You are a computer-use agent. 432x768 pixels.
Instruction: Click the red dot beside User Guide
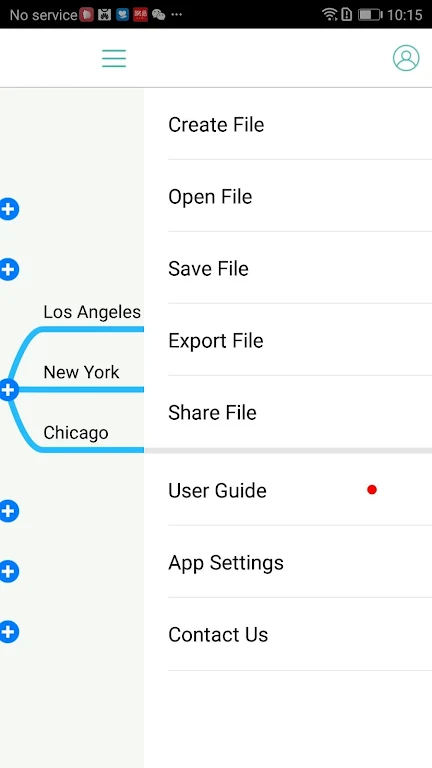(x=372, y=489)
